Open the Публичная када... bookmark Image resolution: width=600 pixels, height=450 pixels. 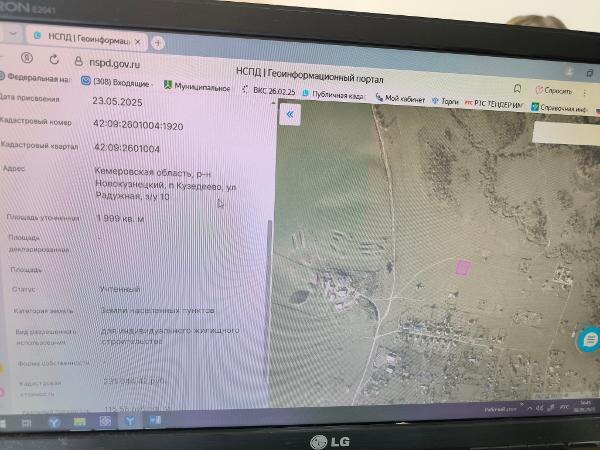pos(333,95)
